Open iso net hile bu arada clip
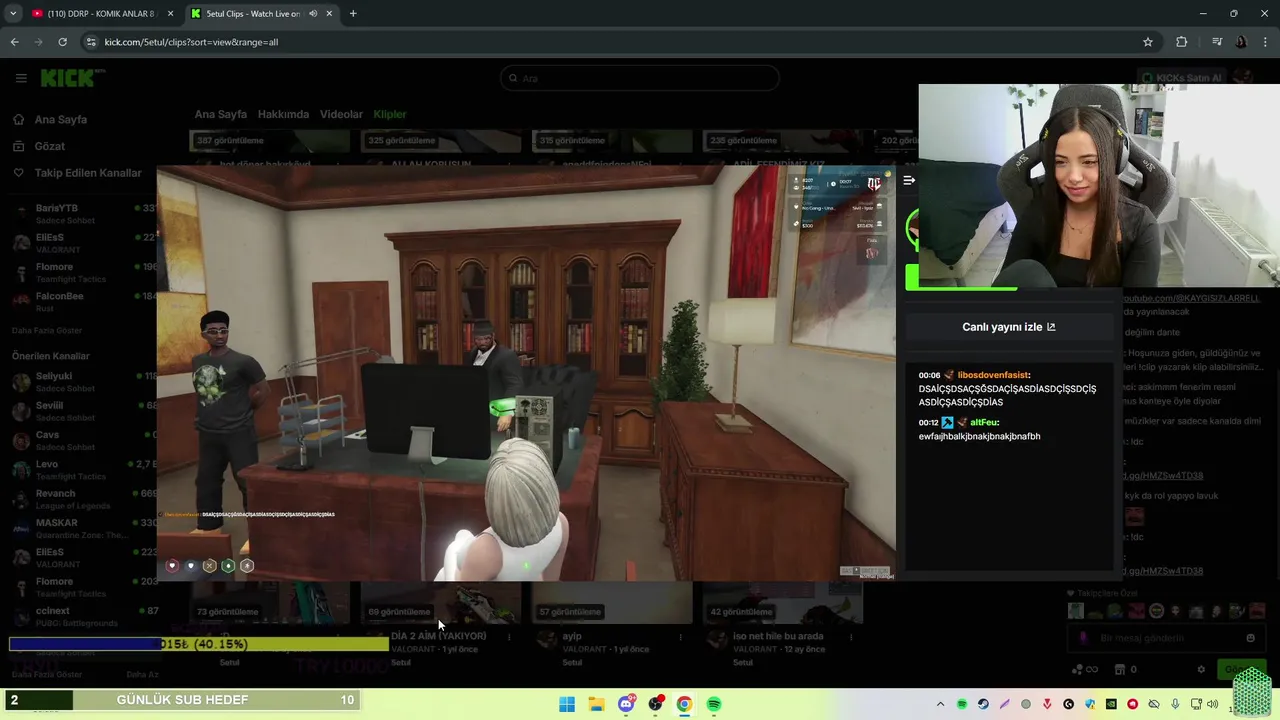Screen dimensions: 1280x720 [x=778, y=636]
